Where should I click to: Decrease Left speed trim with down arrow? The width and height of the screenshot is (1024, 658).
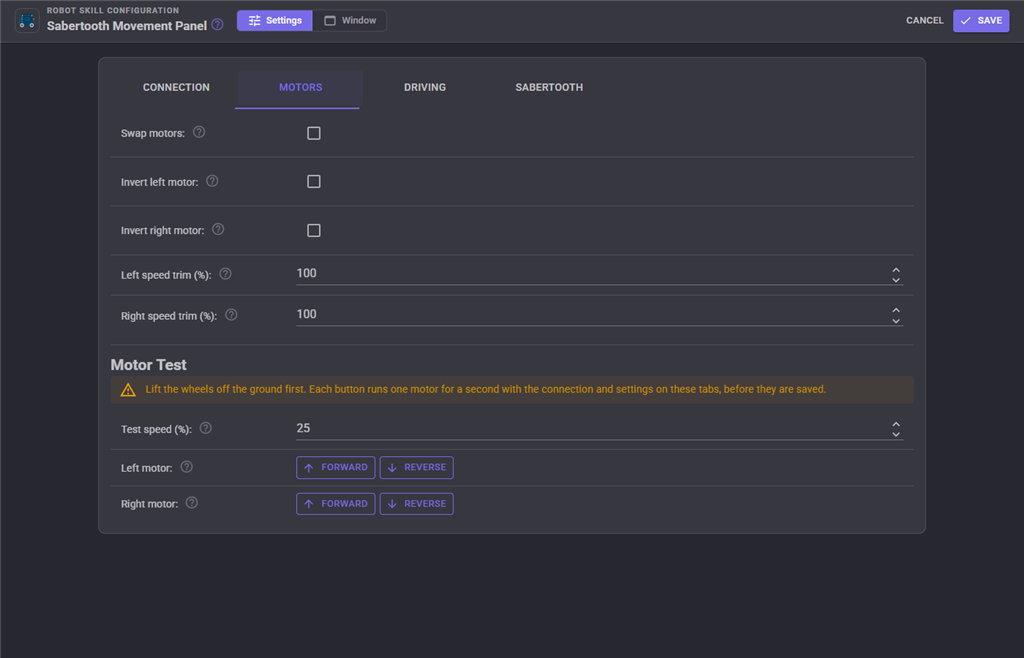coord(896,280)
